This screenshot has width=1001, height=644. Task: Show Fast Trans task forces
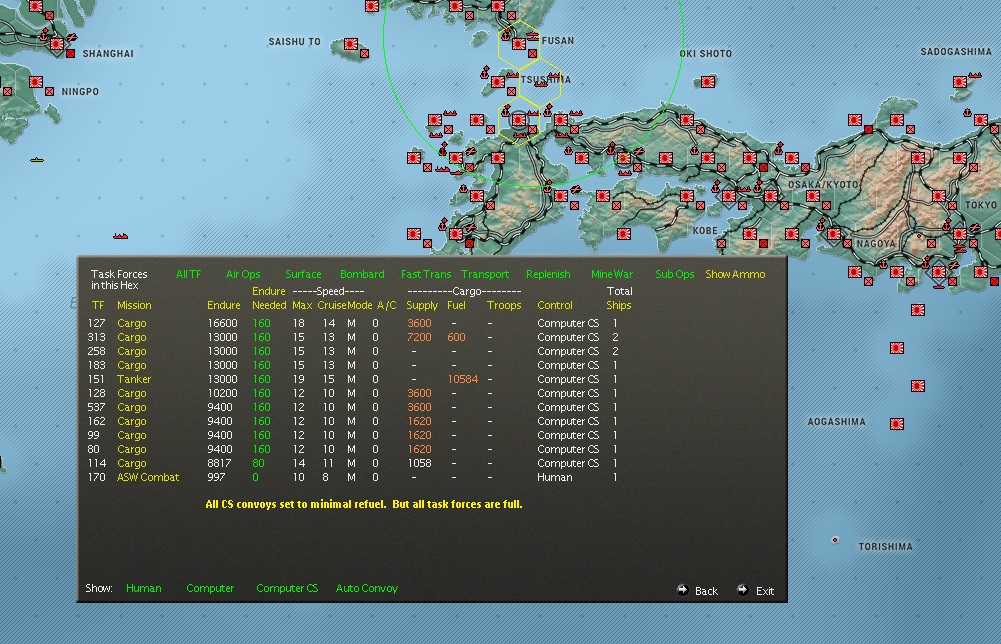click(x=426, y=274)
